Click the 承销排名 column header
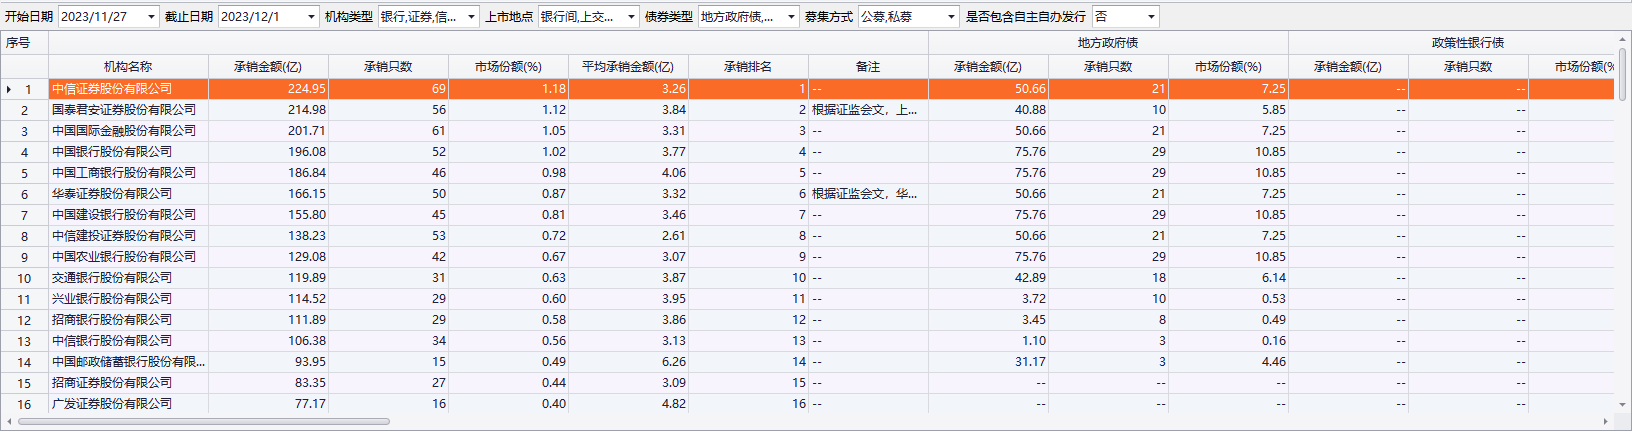This screenshot has width=1632, height=431. pos(748,67)
